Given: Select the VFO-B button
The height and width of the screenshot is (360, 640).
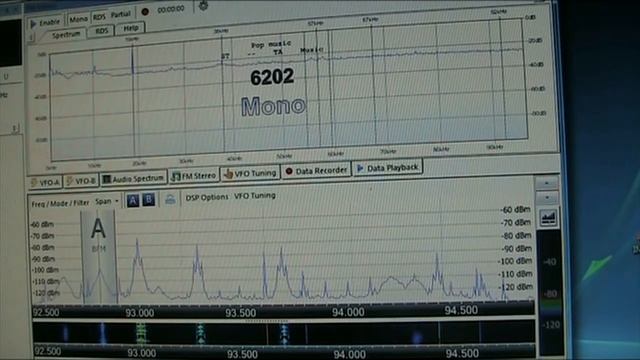Looking at the screenshot, I should [x=81, y=181].
